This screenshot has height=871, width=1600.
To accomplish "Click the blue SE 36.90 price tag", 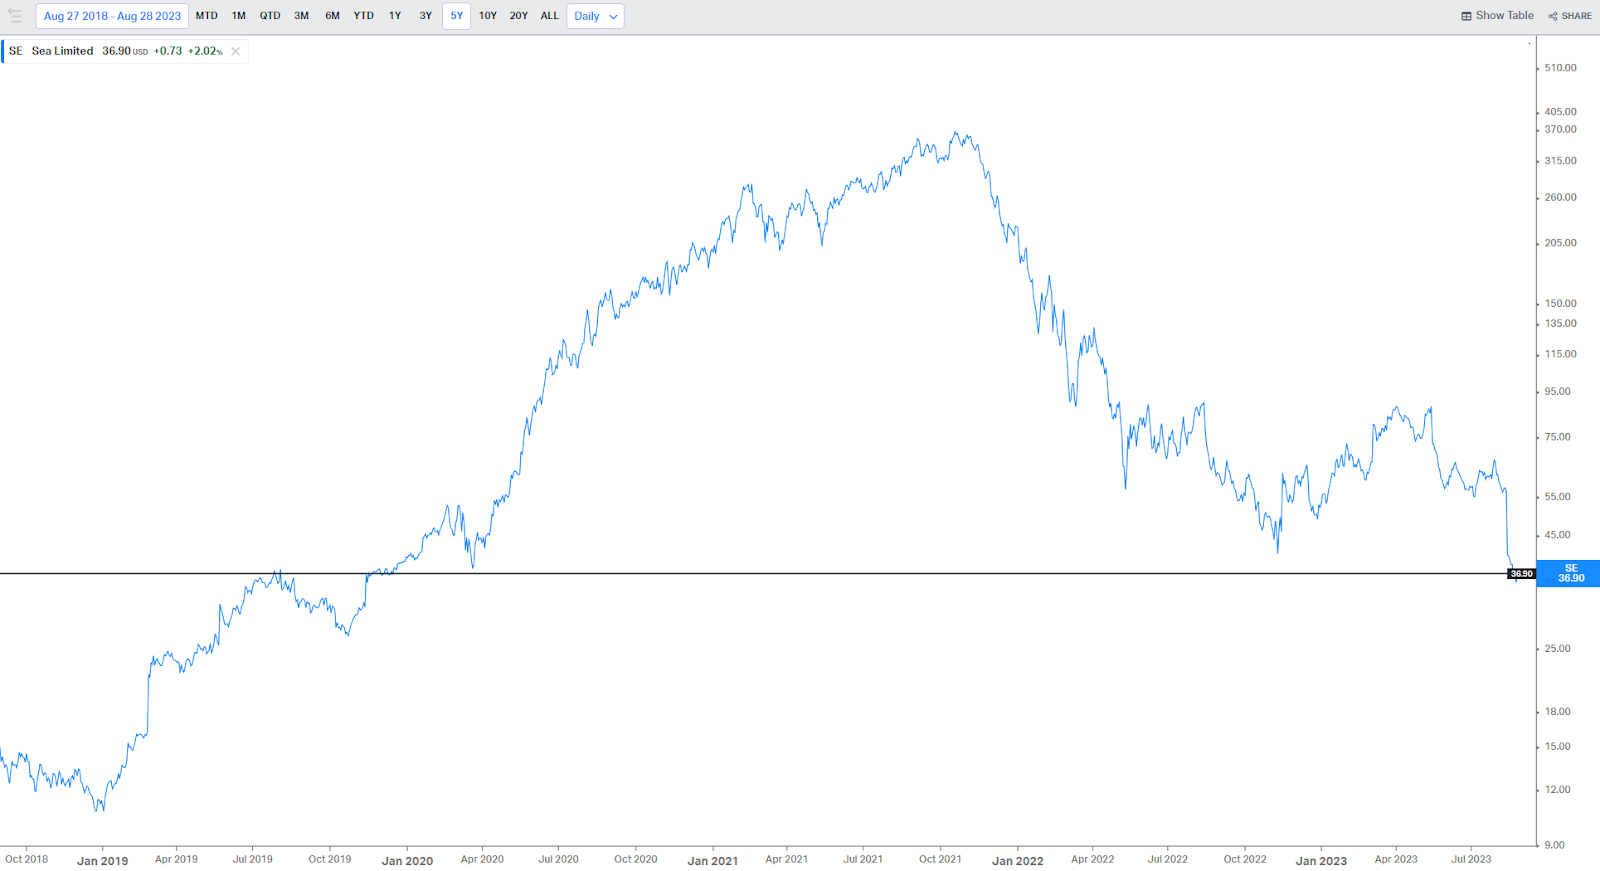I will [1570, 573].
